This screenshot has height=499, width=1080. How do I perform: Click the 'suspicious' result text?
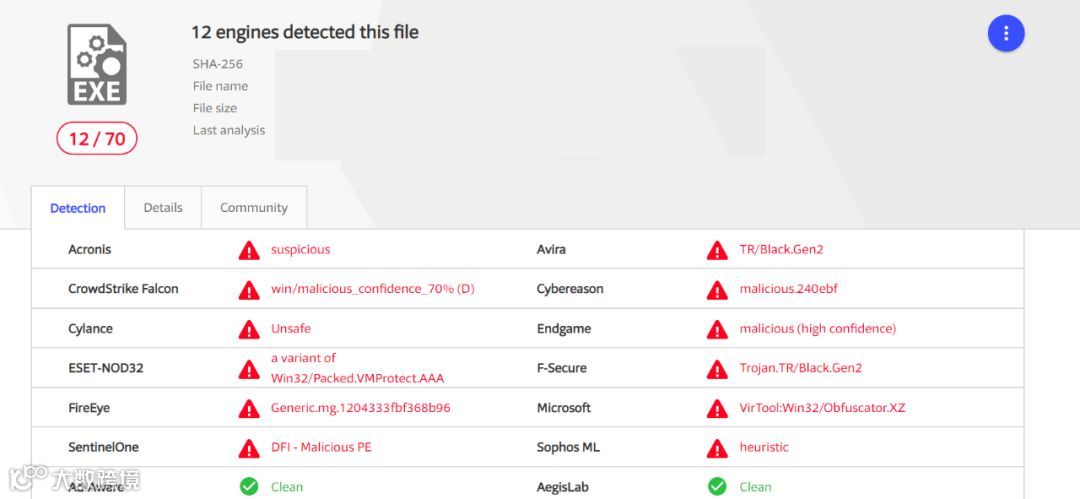click(300, 250)
